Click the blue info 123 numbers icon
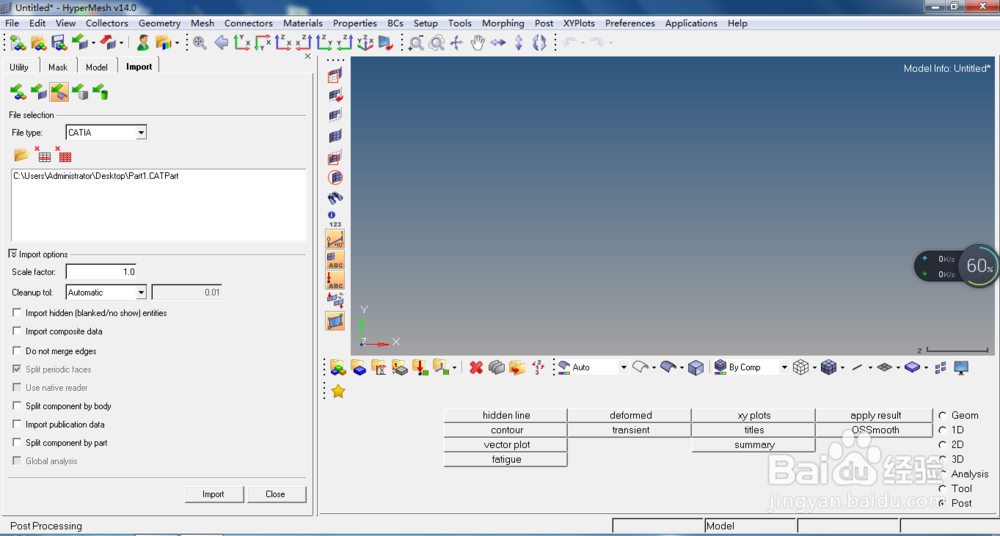This screenshot has width=1000, height=536. coord(335,219)
